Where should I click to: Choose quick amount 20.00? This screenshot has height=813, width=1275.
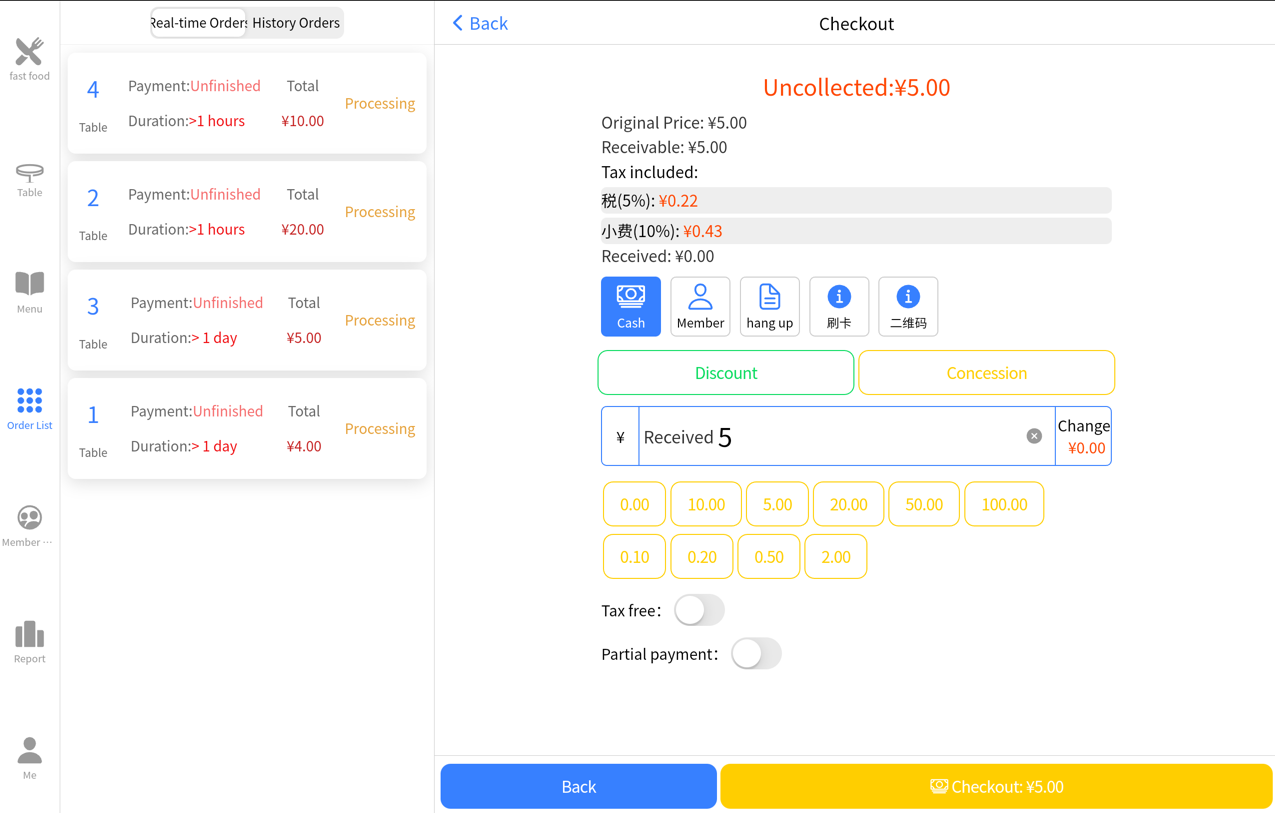pyautogui.click(x=848, y=504)
